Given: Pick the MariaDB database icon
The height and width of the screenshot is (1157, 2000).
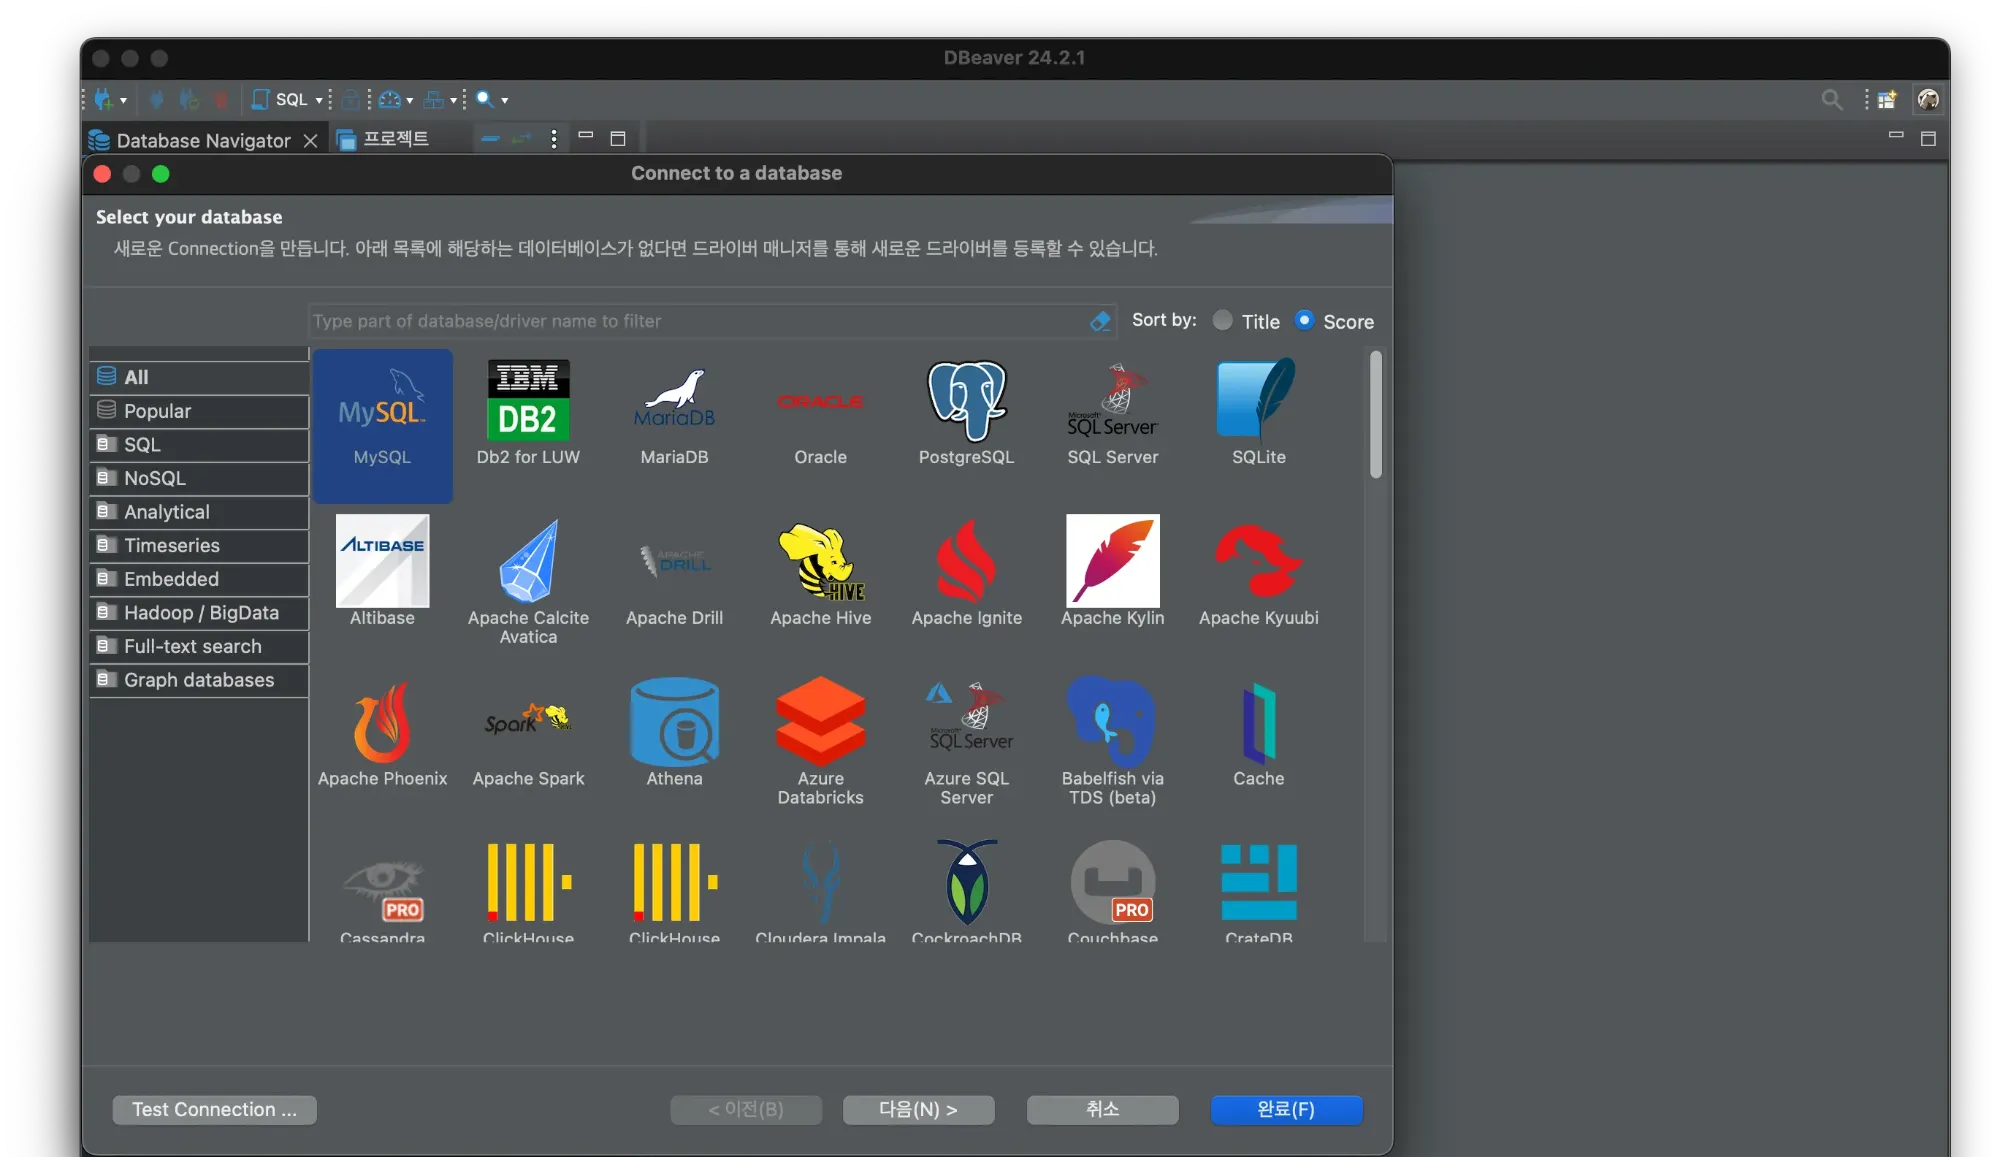Looking at the screenshot, I should [x=674, y=402].
